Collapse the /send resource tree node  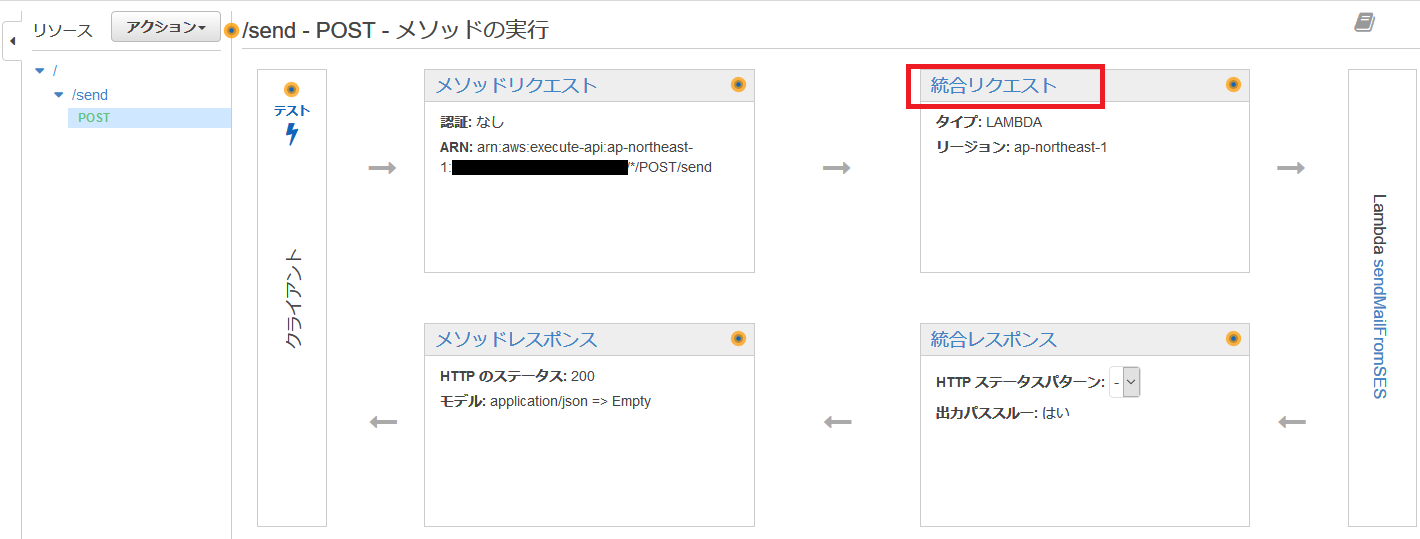58,95
